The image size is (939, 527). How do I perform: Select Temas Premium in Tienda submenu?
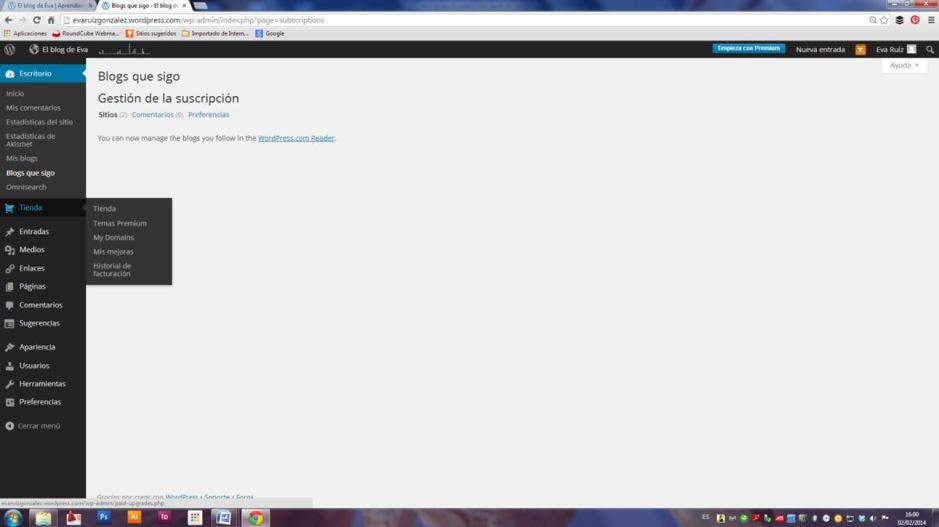point(119,223)
